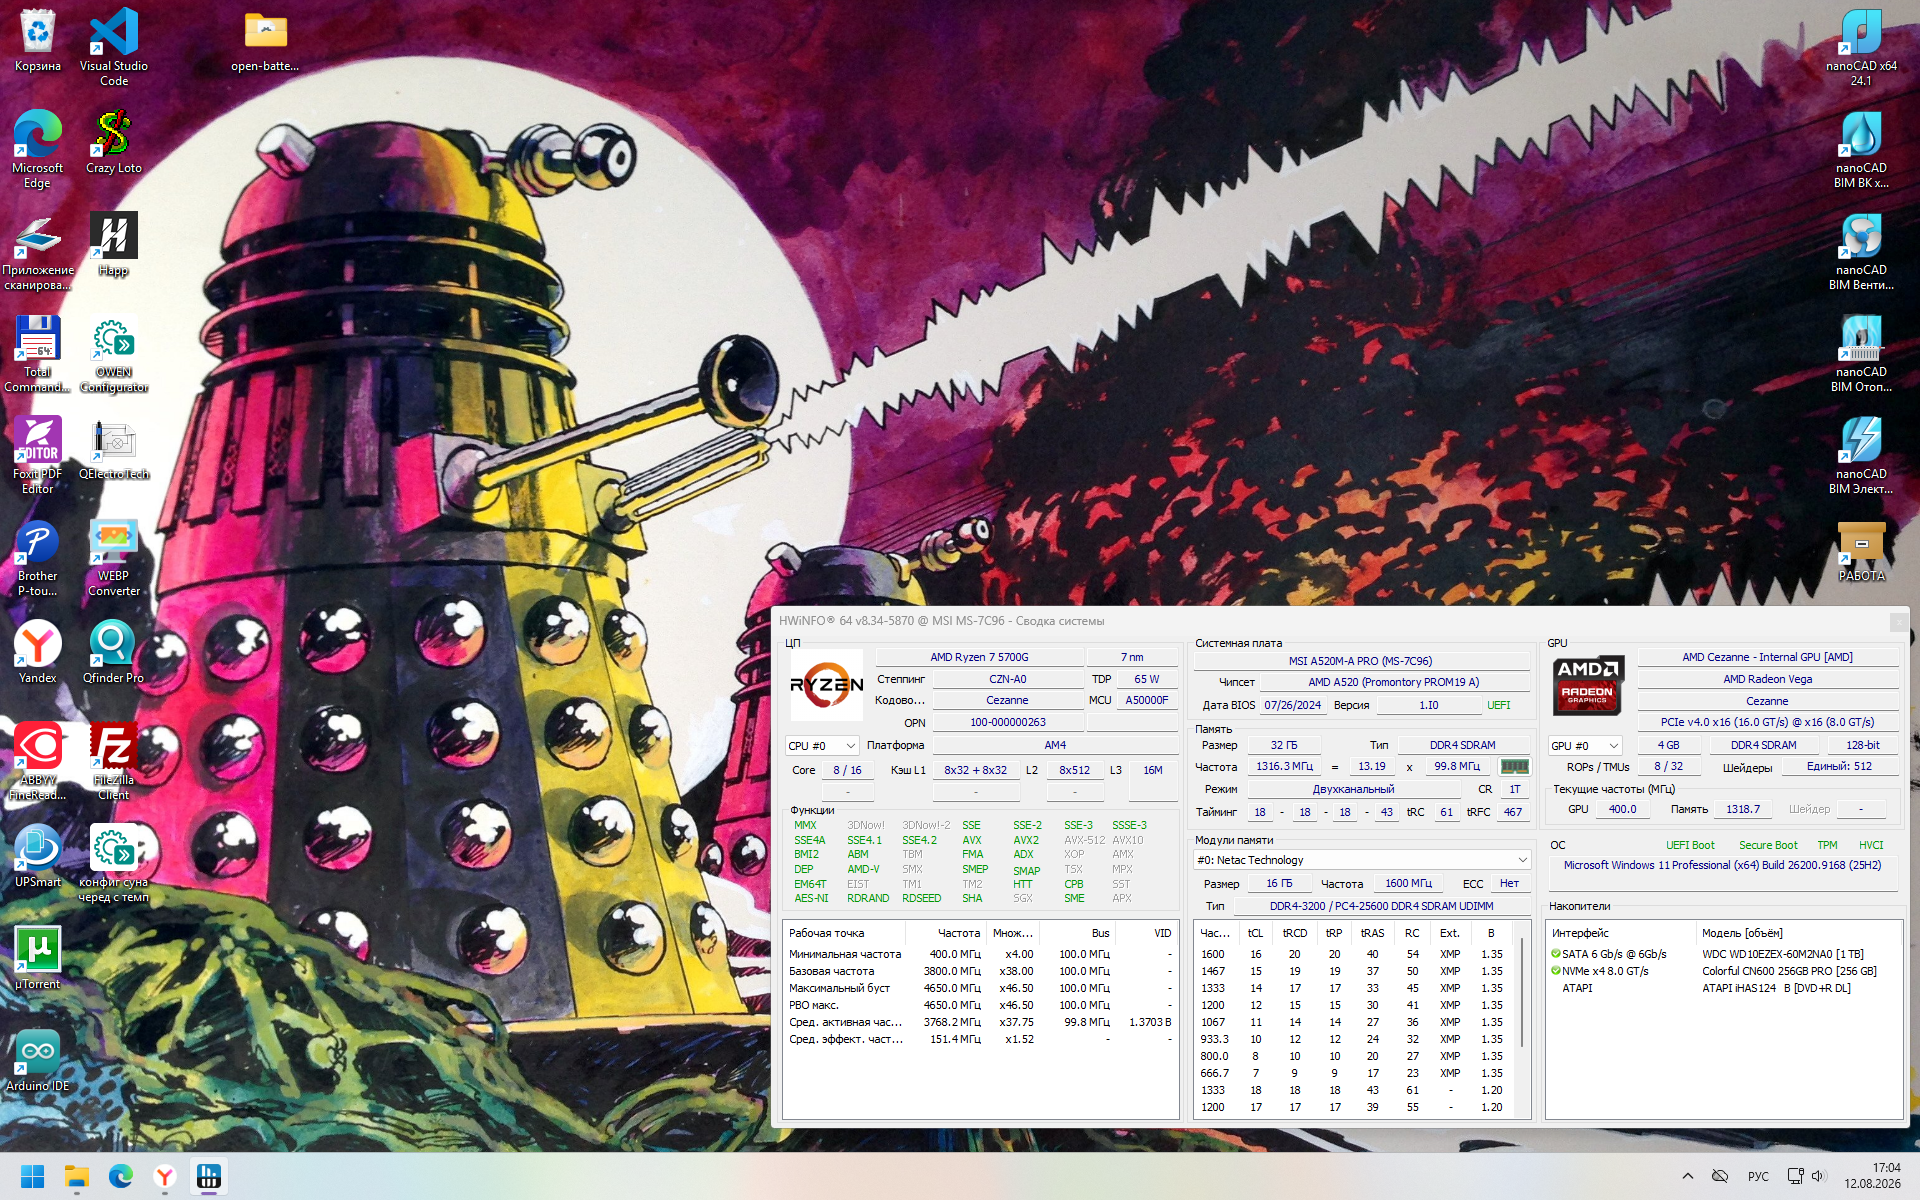Click the memory module icon in HWiNFO
The width and height of the screenshot is (1920, 1200).
[x=1515, y=766]
